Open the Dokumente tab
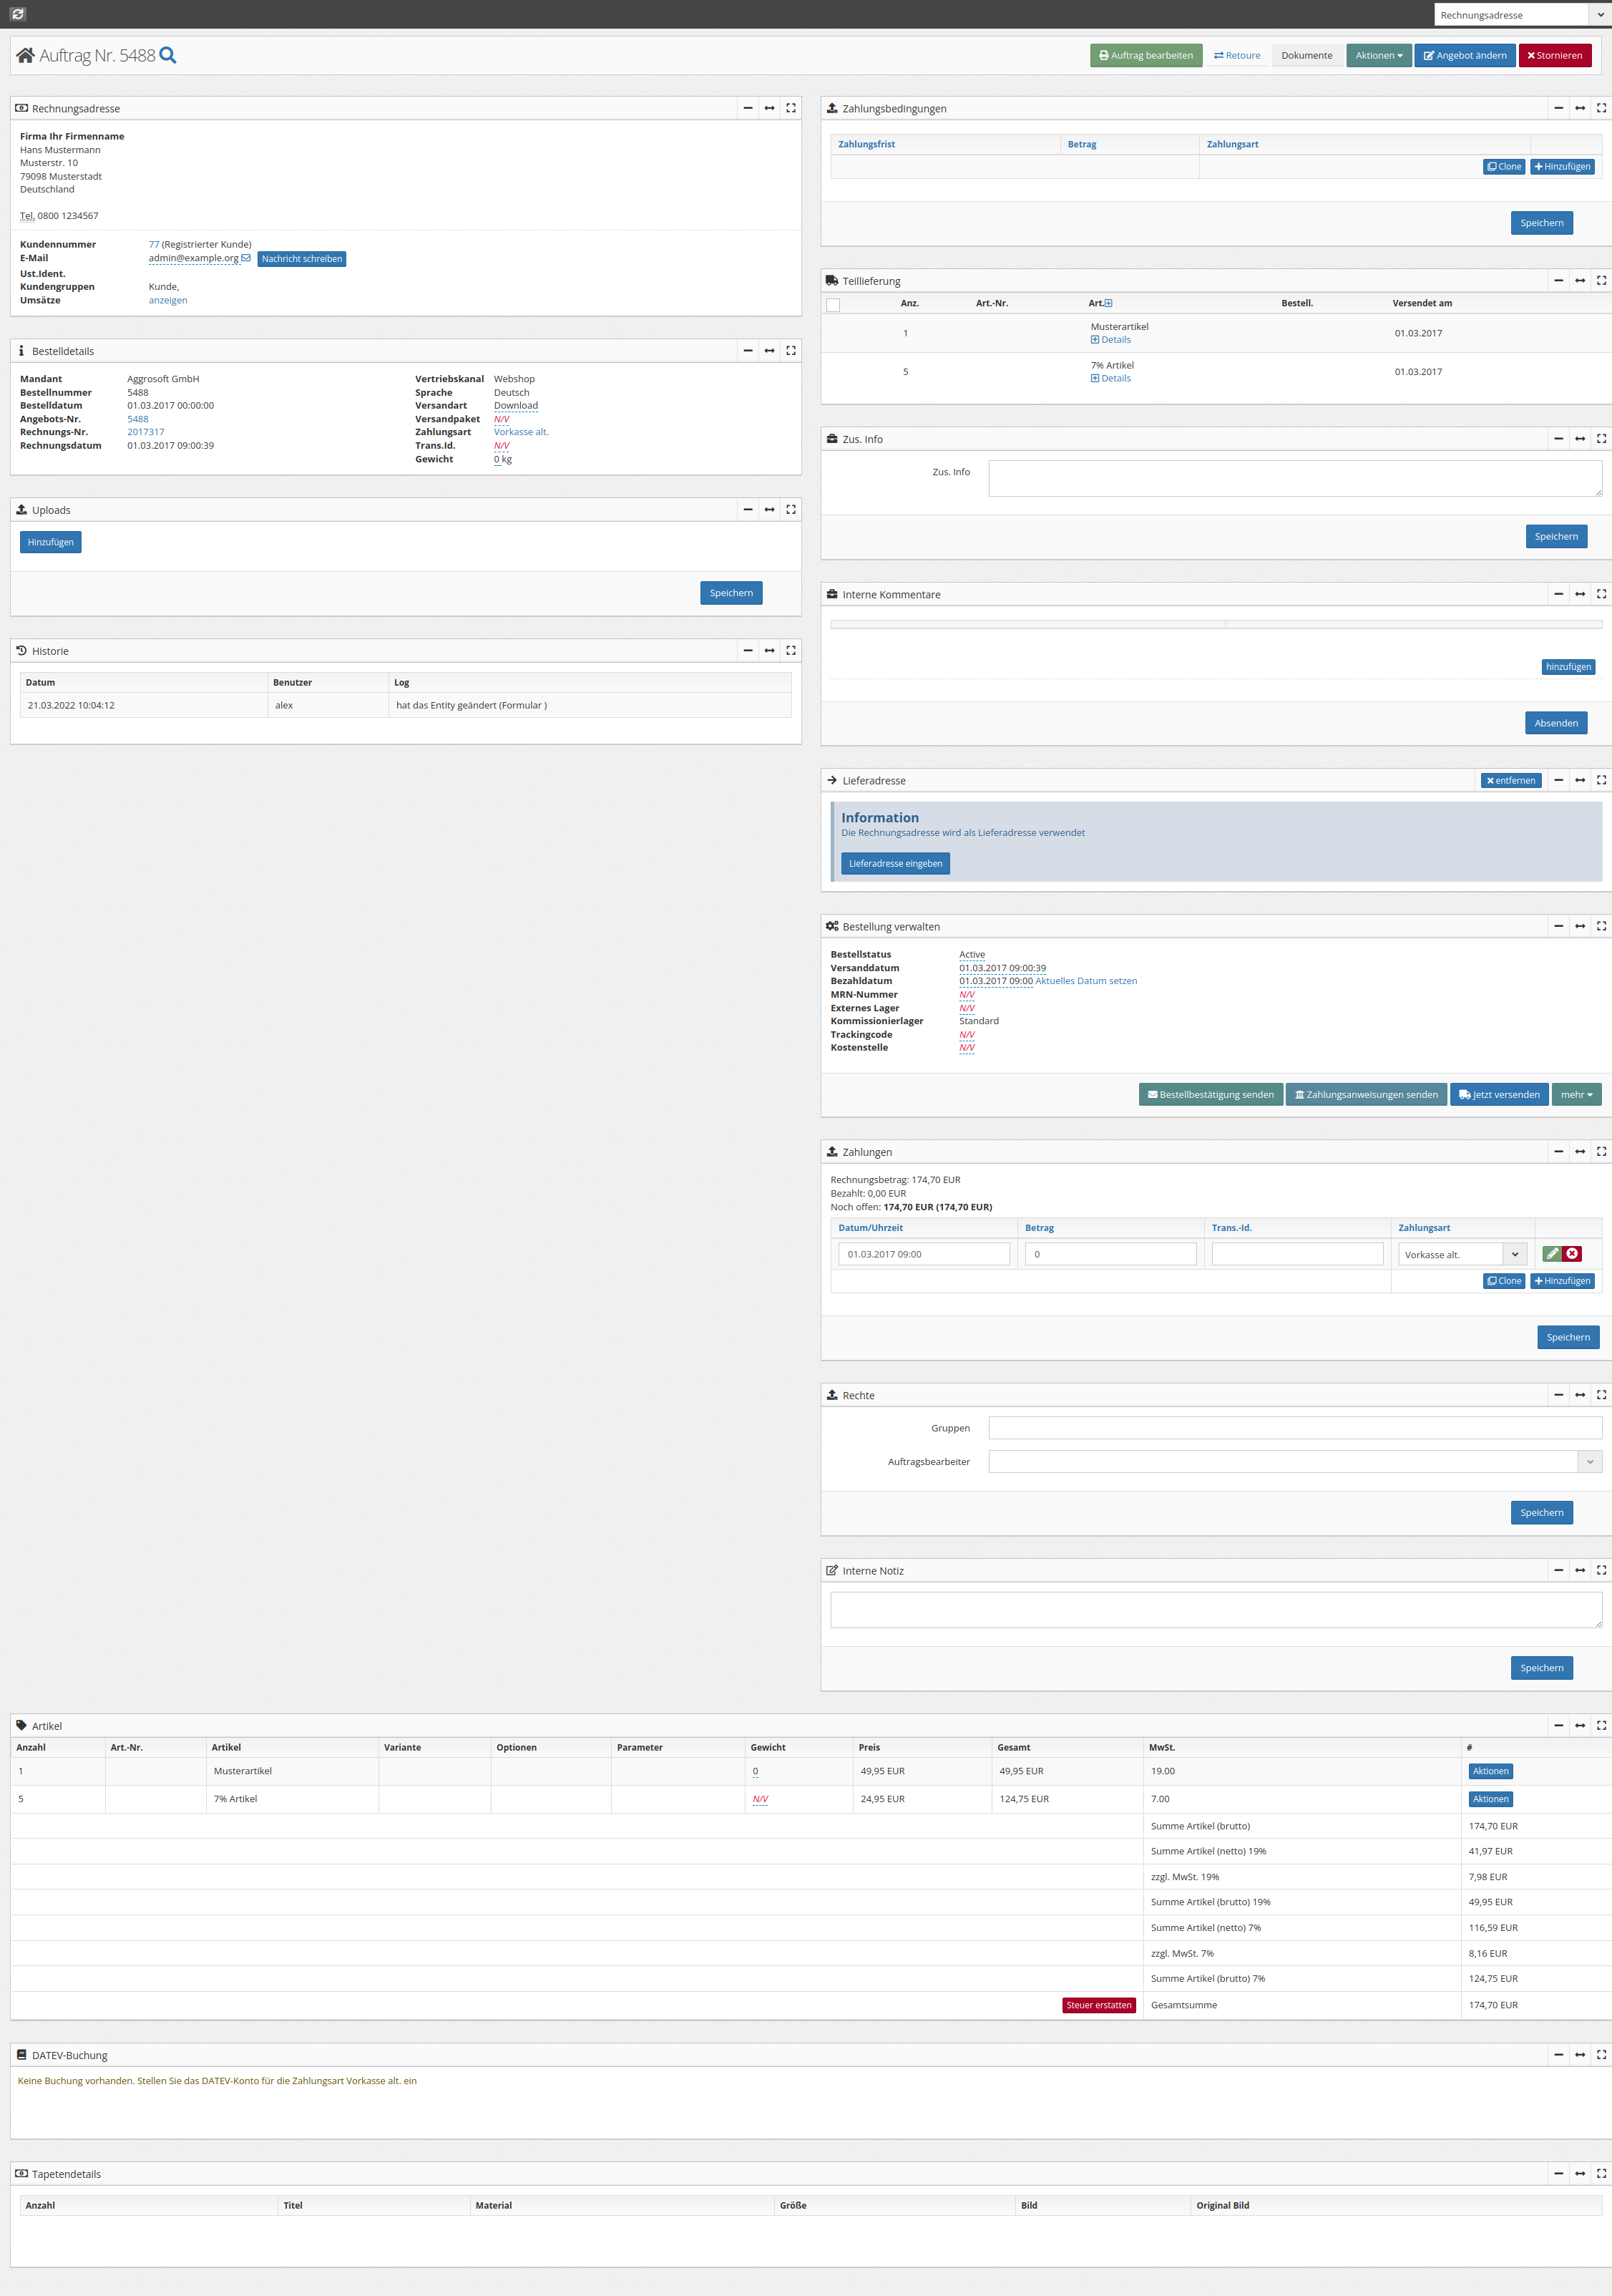The height and width of the screenshot is (2296, 1612). [1307, 56]
